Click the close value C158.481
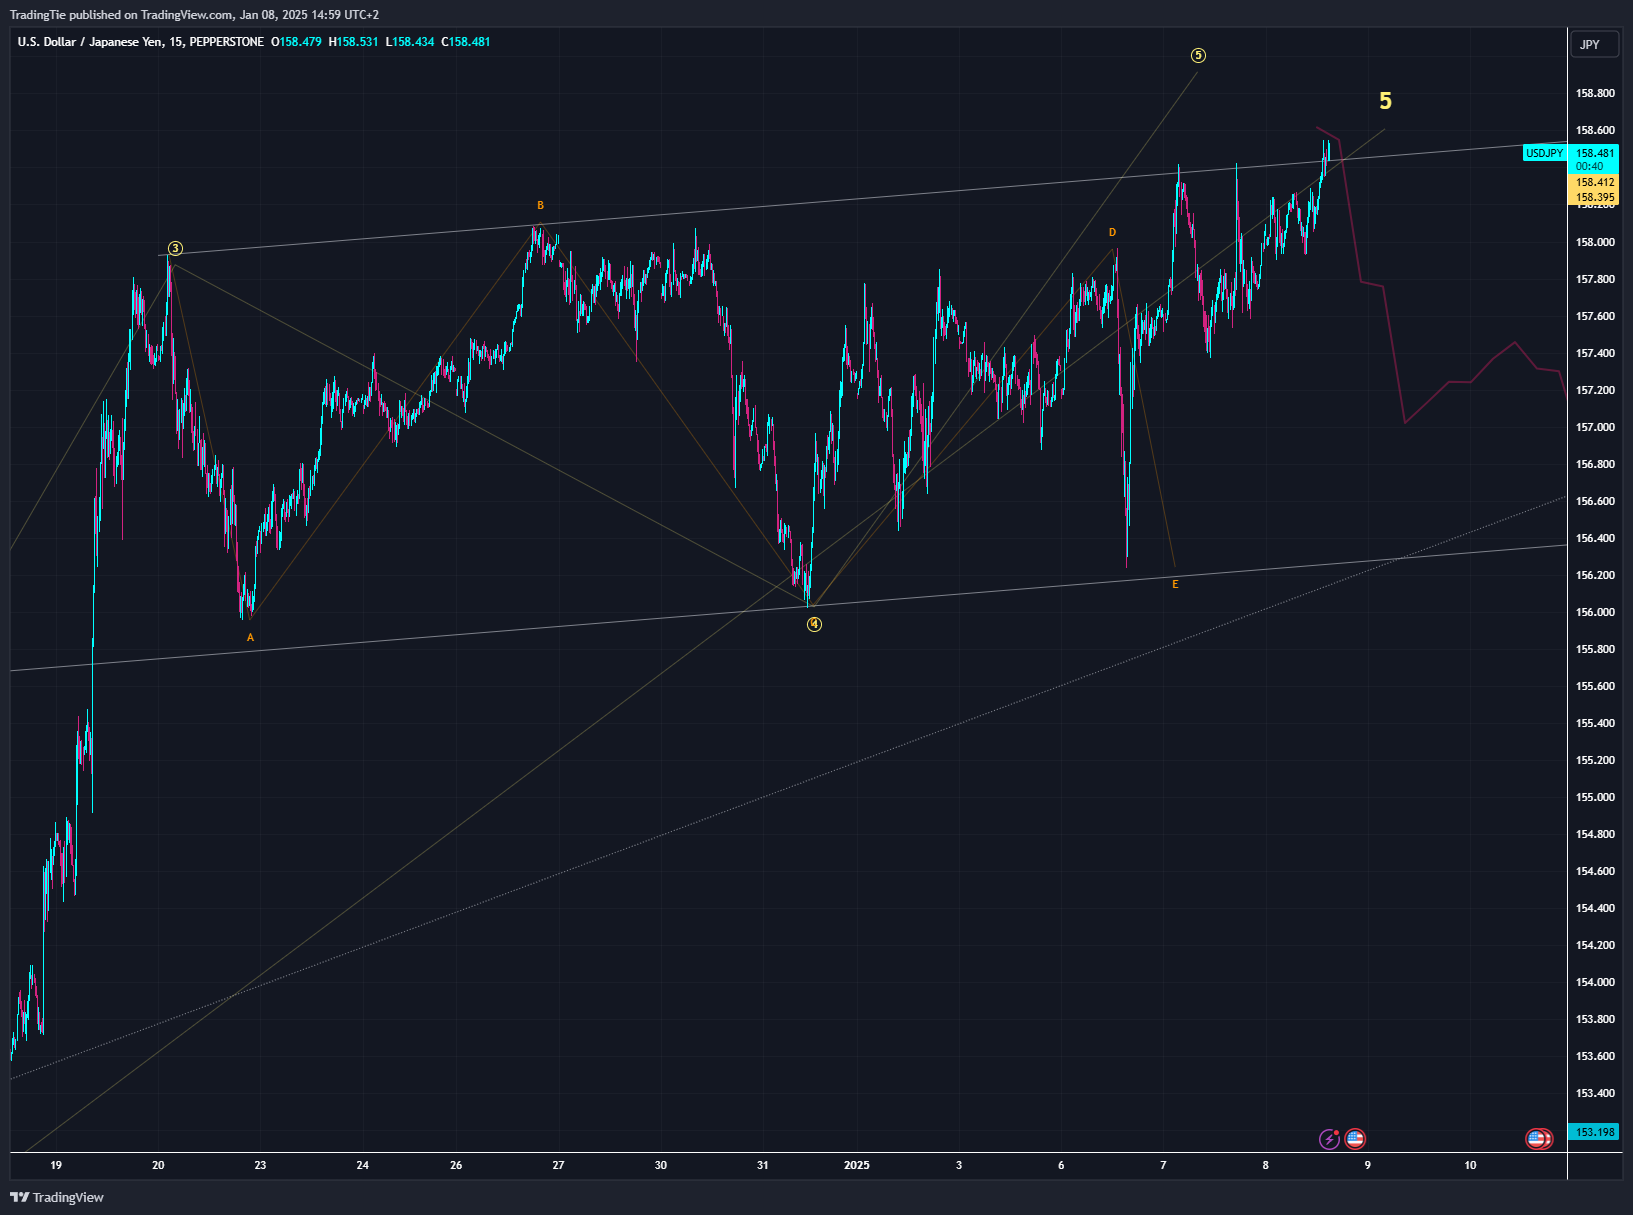 [466, 42]
